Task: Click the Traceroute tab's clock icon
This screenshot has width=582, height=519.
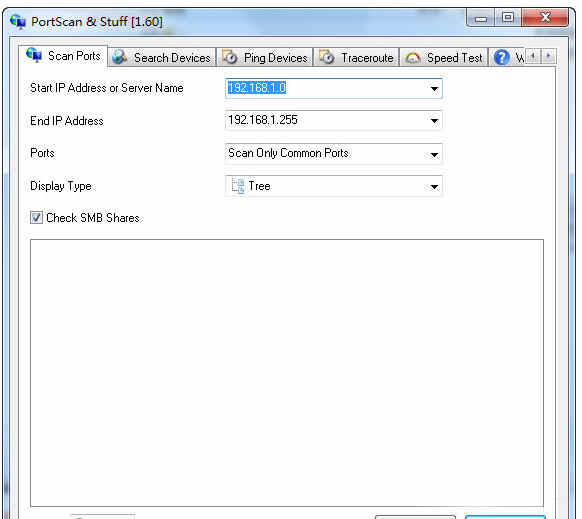Action: pos(327,57)
